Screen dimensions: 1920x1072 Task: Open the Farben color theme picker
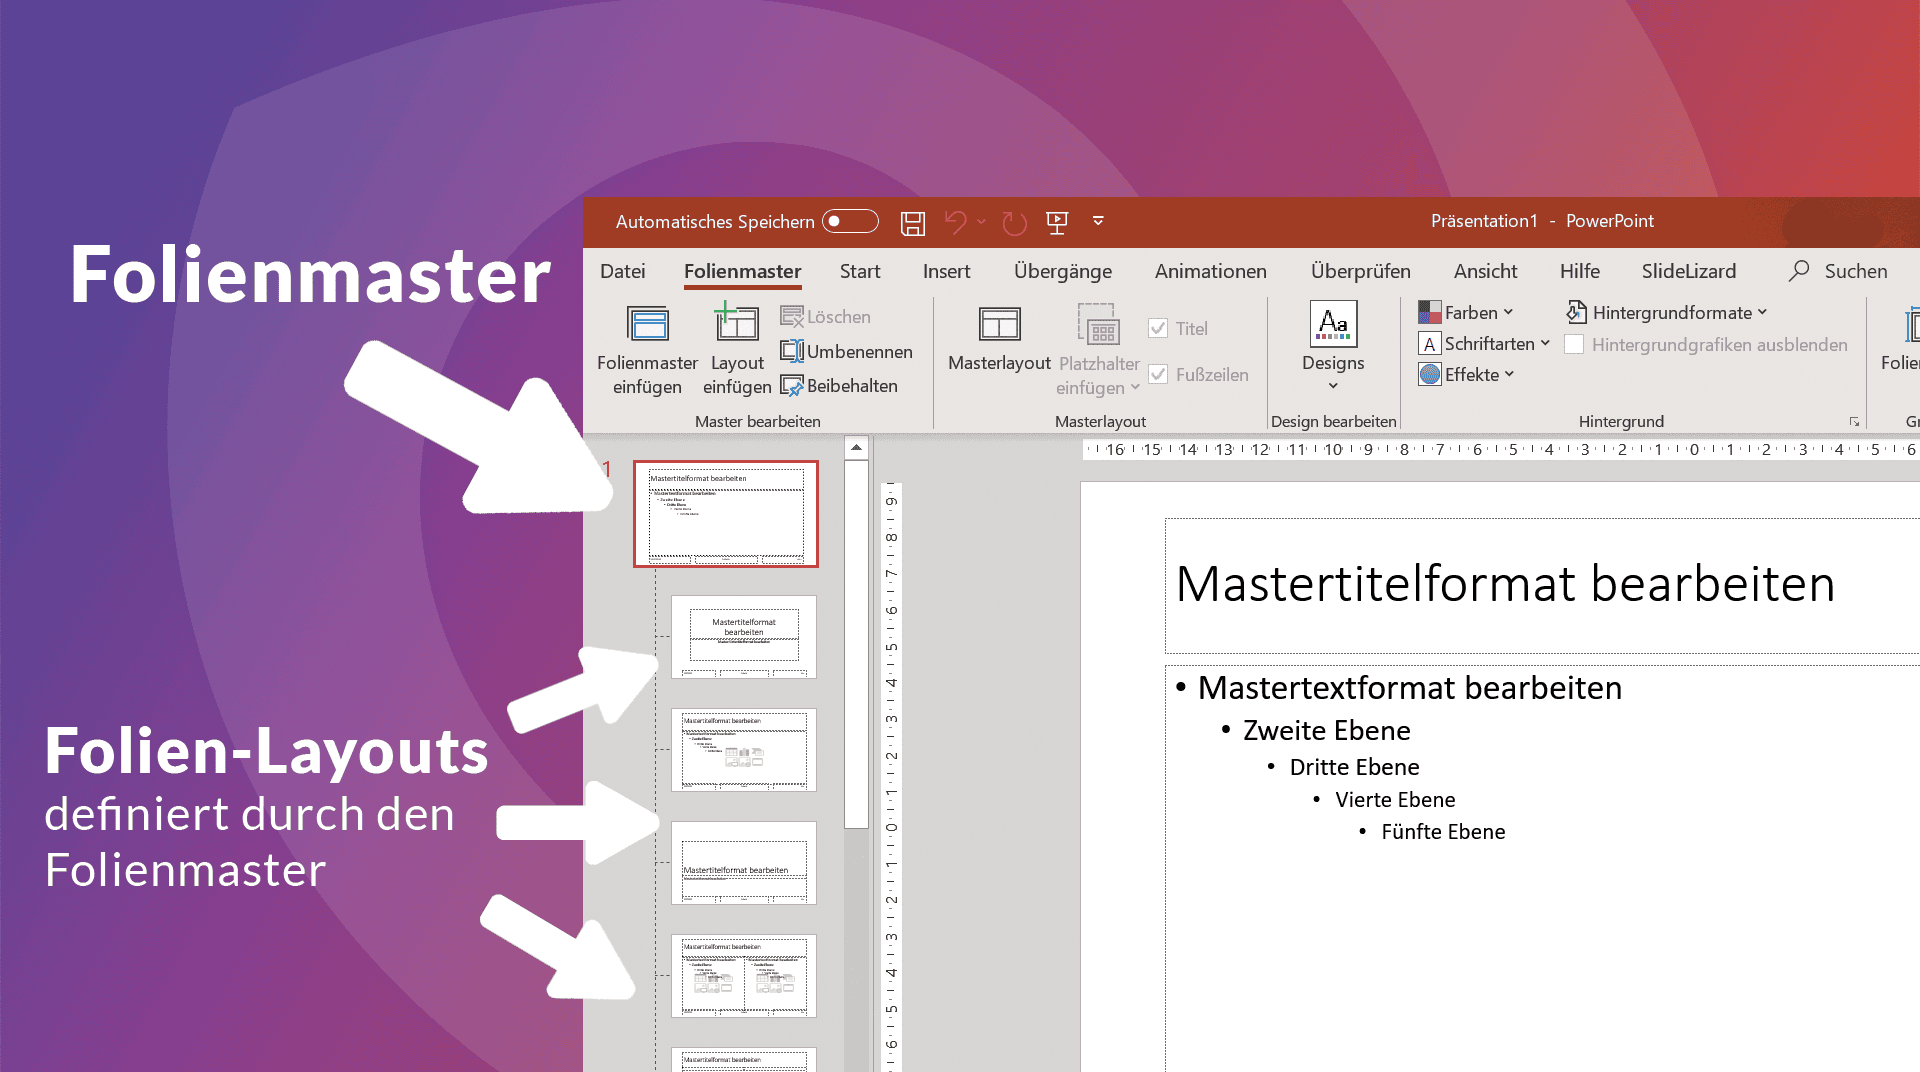pyautogui.click(x=1466, y=313)
